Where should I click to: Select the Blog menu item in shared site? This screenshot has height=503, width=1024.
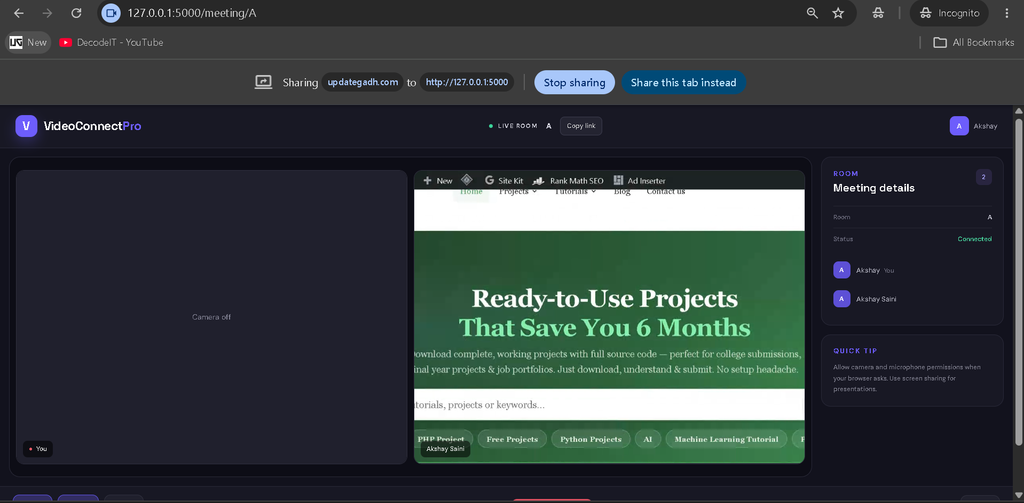[x=622, y=192]
